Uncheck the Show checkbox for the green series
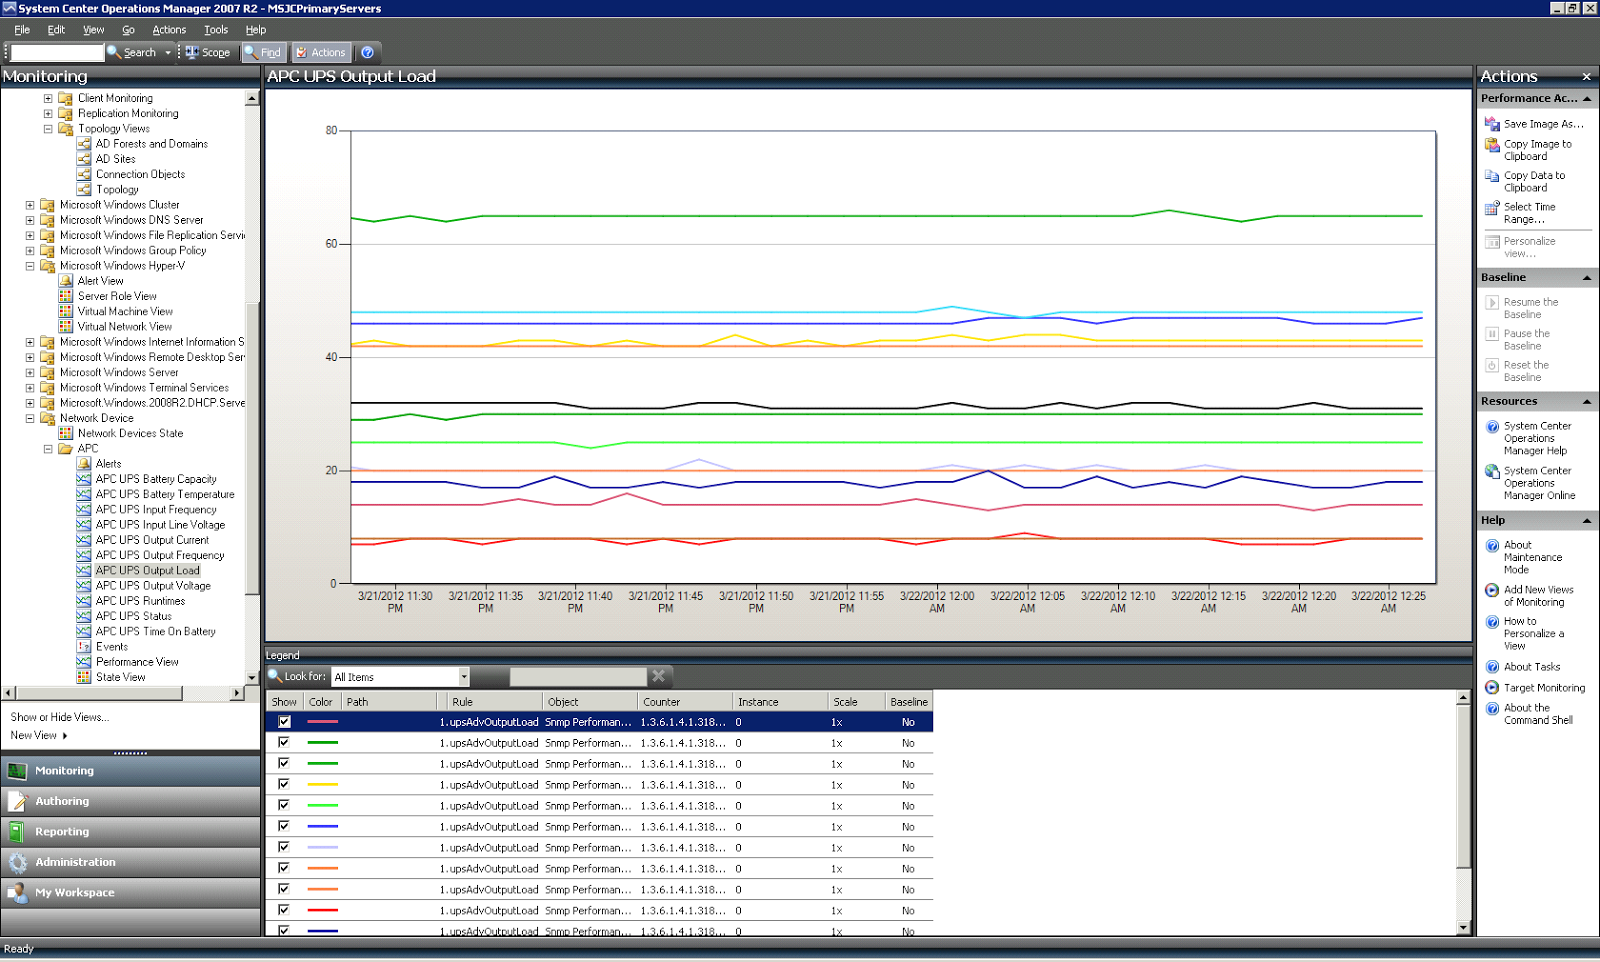The image size is (1600, 962). pos(284,742)
